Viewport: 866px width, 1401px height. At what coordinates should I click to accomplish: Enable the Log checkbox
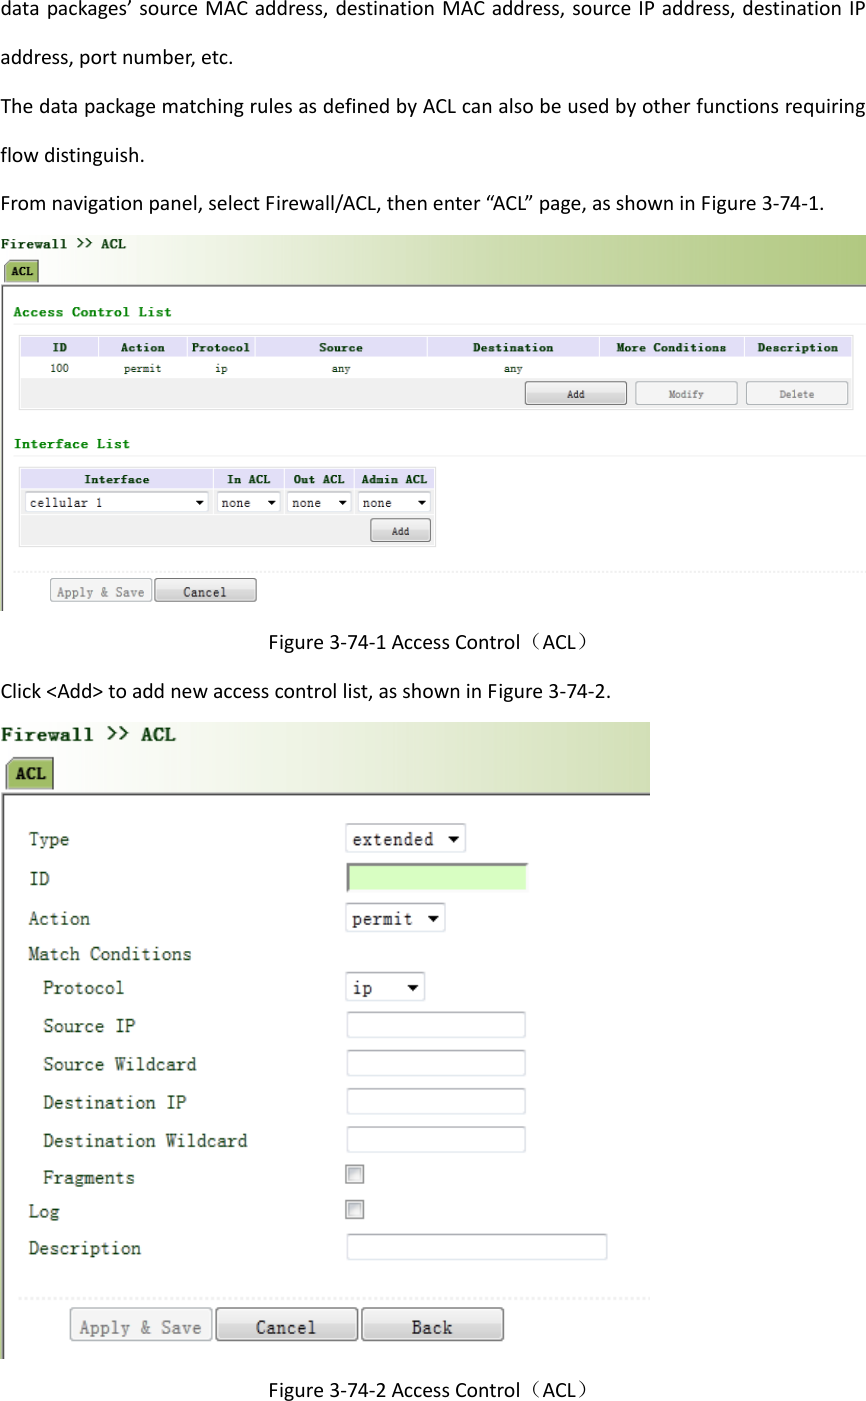[354, 1209]
